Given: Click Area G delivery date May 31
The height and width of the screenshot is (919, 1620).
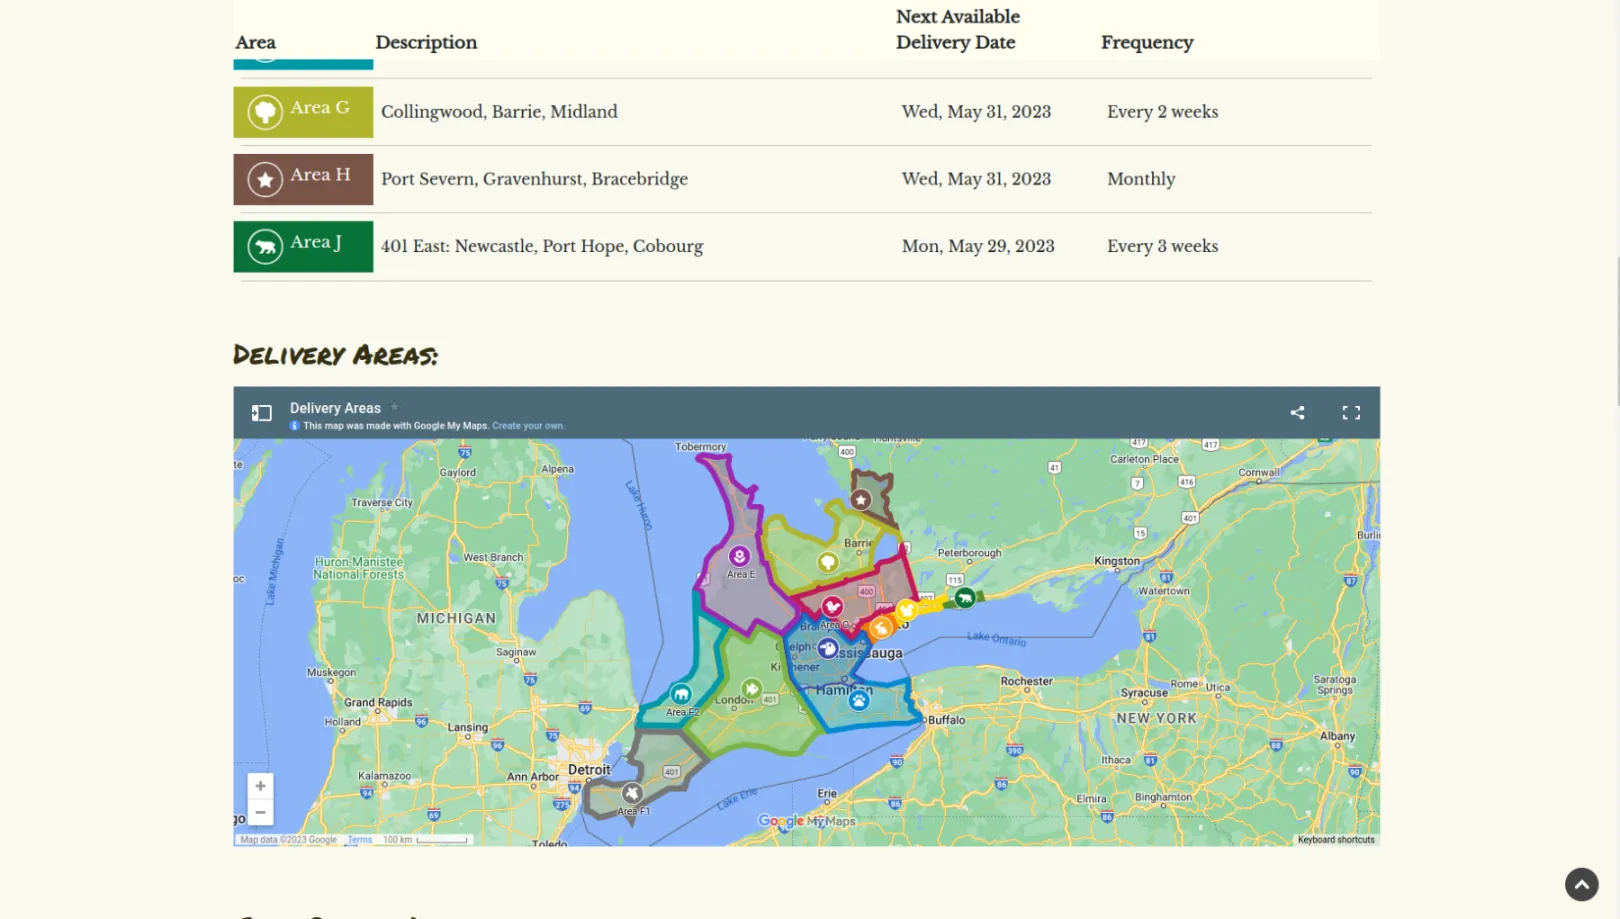Looking at the screenshot, I should (x=976, y=112).
